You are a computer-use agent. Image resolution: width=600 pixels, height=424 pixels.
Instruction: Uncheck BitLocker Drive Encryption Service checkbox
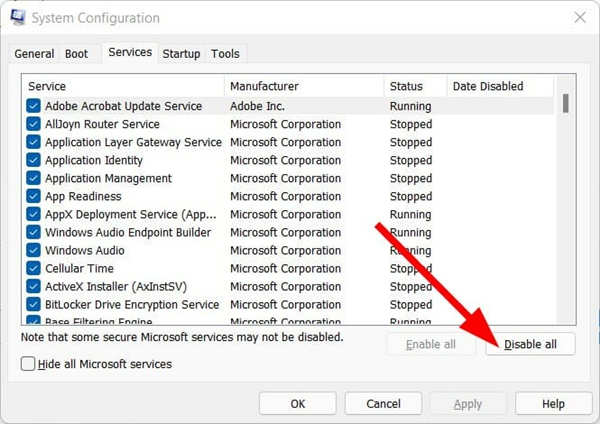(x=34, y=304)
